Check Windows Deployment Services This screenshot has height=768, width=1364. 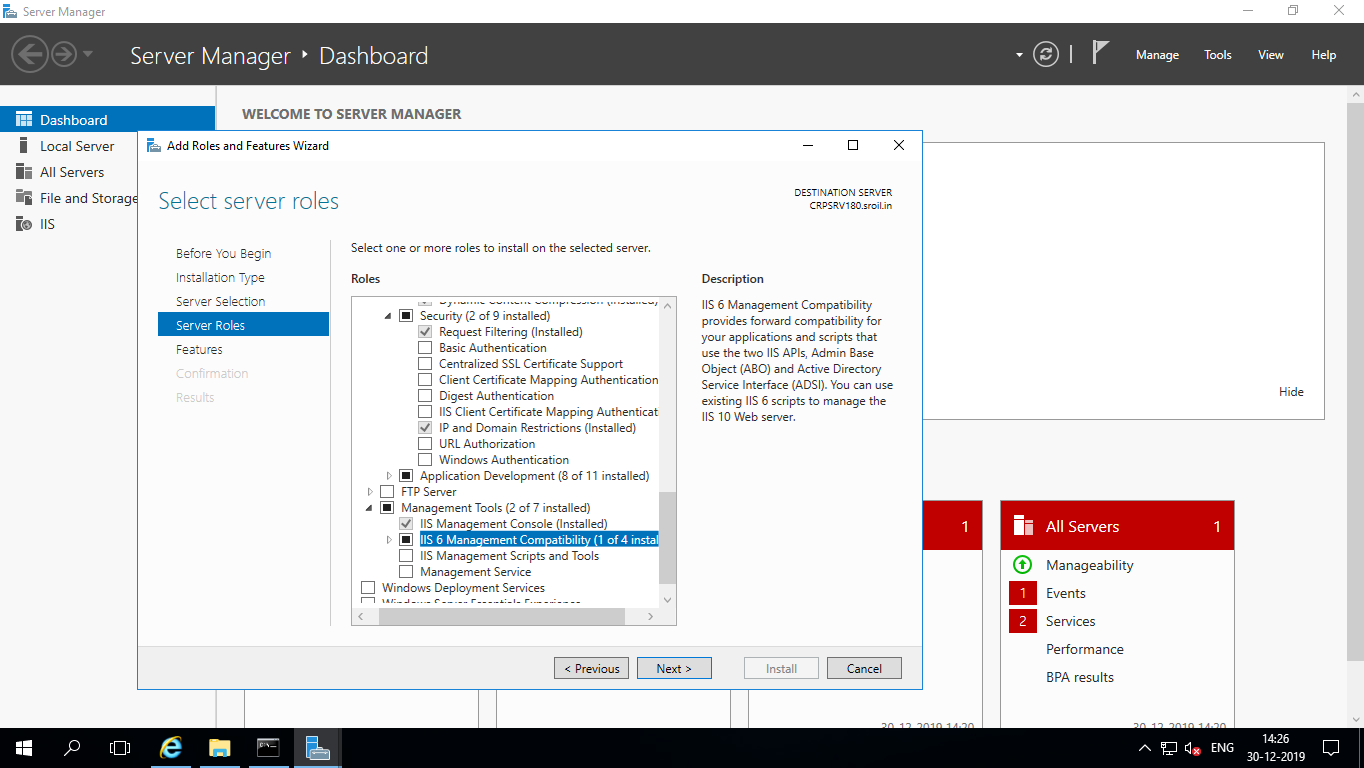tap(368, 588)
